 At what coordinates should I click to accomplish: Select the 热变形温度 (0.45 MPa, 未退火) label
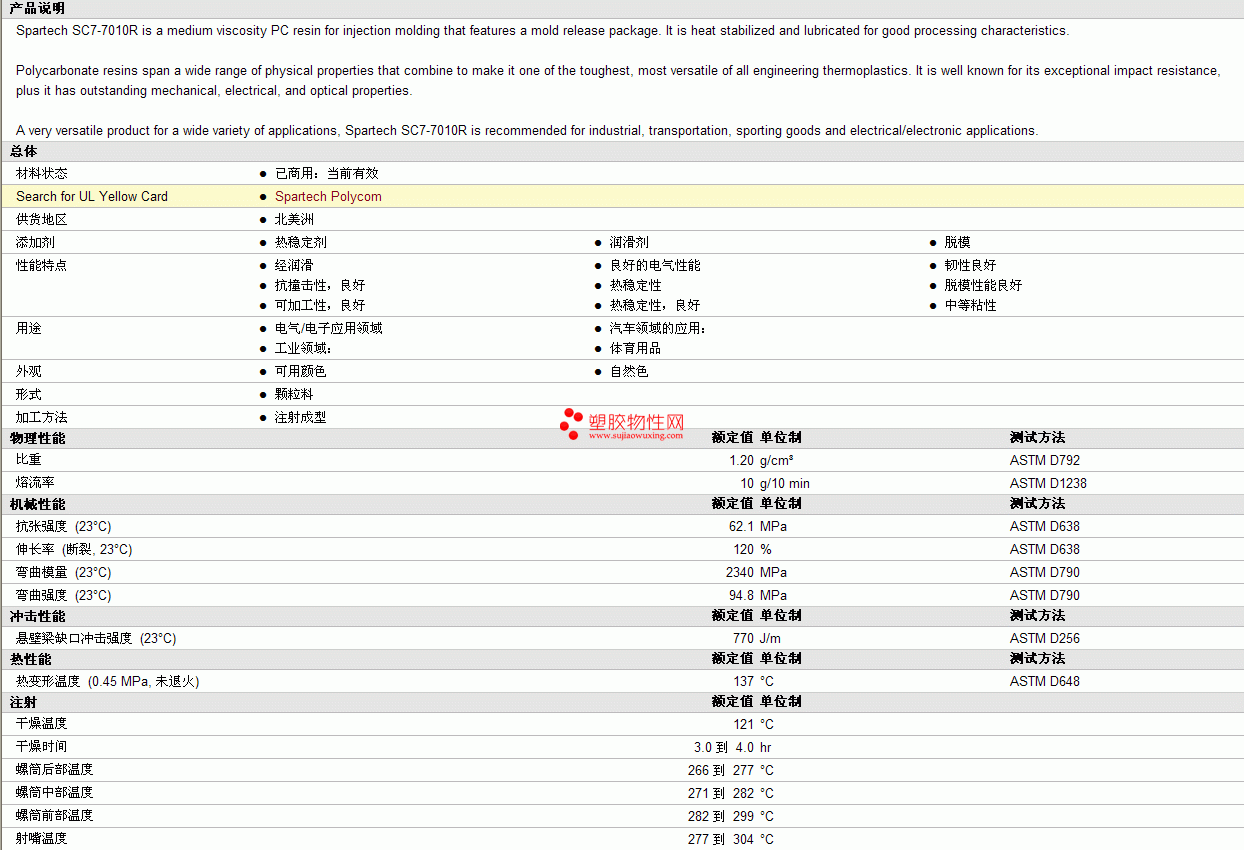pyautogui.click(x=108, y=681)
